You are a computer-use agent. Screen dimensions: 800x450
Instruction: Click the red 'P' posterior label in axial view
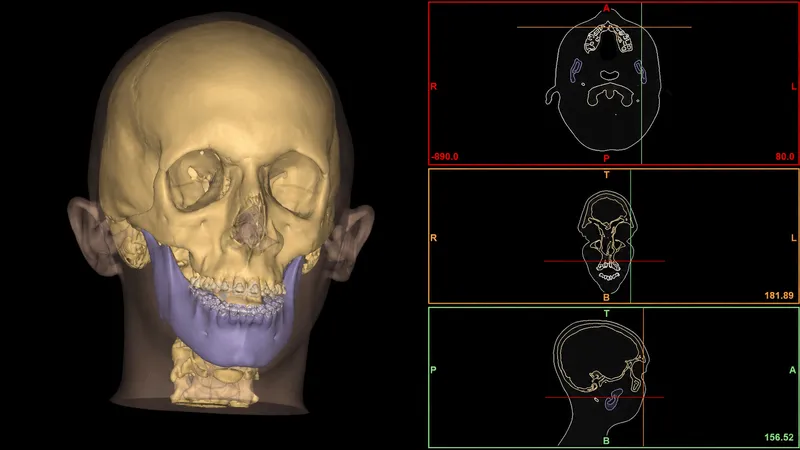tap(606, 158)
